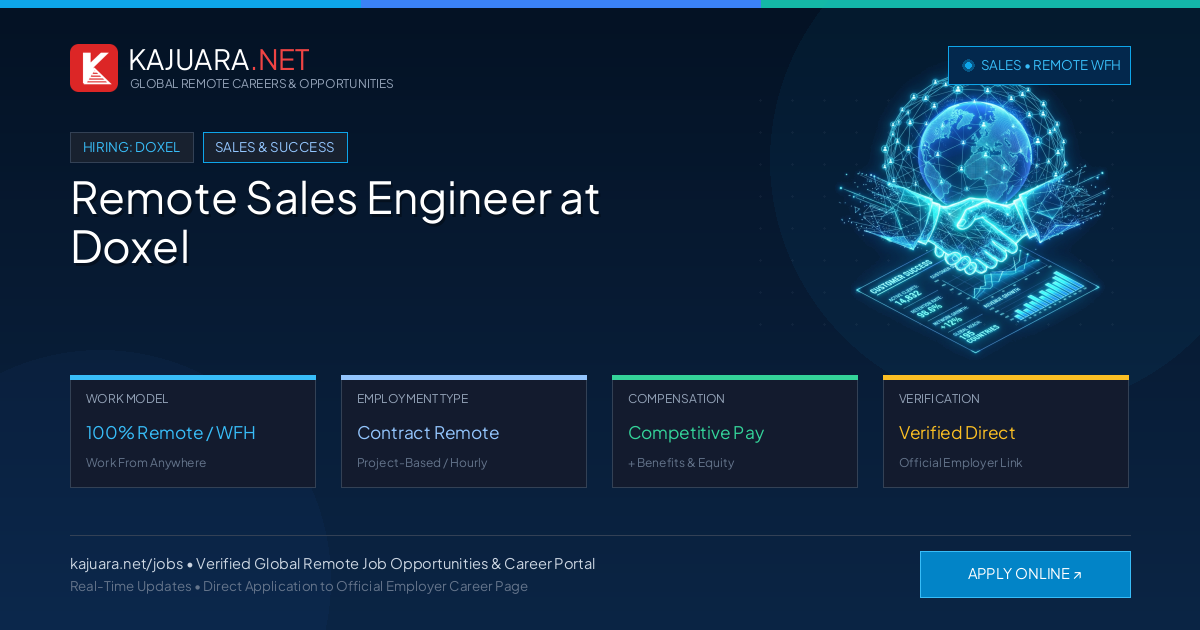This screenshot has height=630, width=1200.
Task: Click the Work From Anywhere text
Action: click(x=146, y=463)
